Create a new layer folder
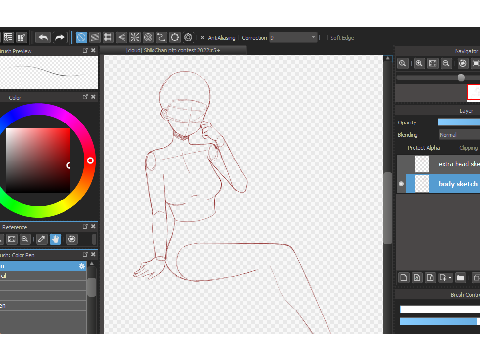Viewport: 480px width, 360px height. pyautogui.click(x=461, y=277)
